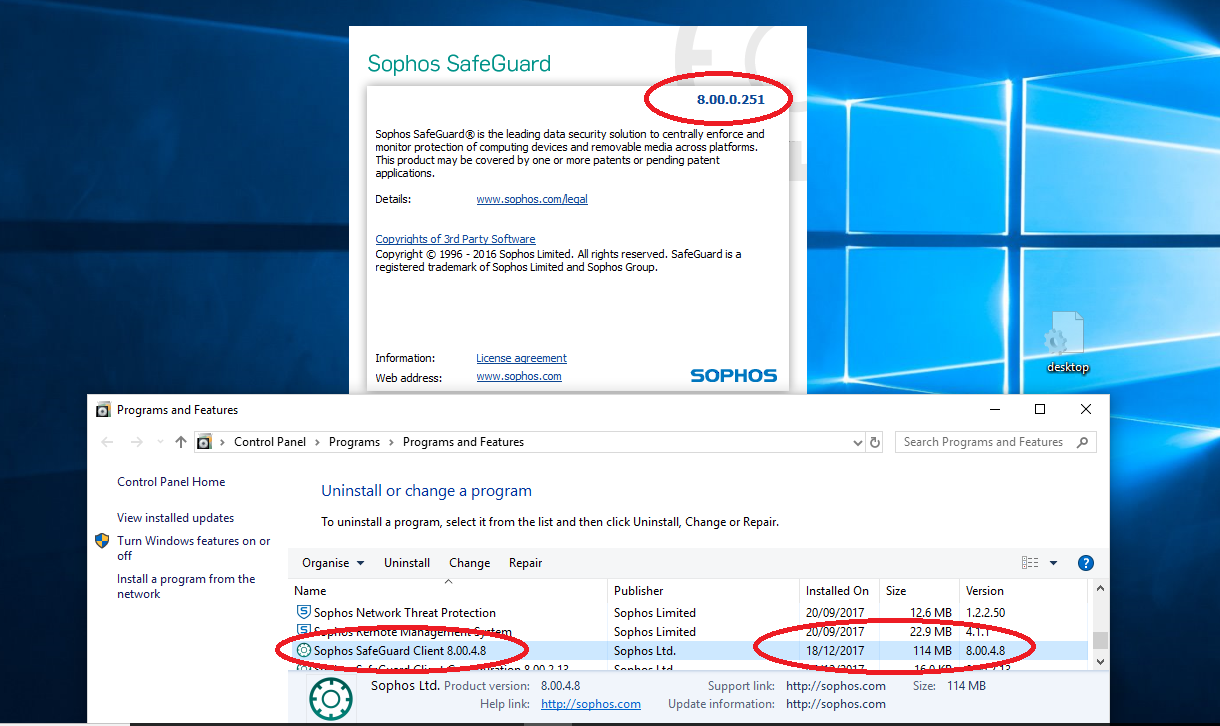Screen dimensions: 1220x726
Task: Click large Sophos SafeGuard details pane icon
Action: [331, 697]
